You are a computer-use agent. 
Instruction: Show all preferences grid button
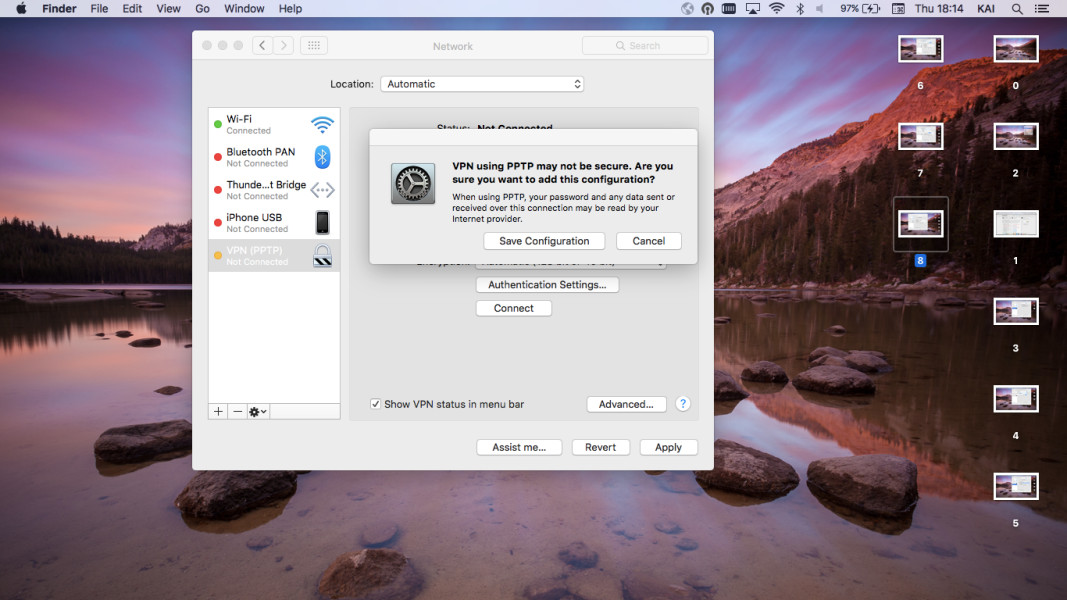[313, 46]
